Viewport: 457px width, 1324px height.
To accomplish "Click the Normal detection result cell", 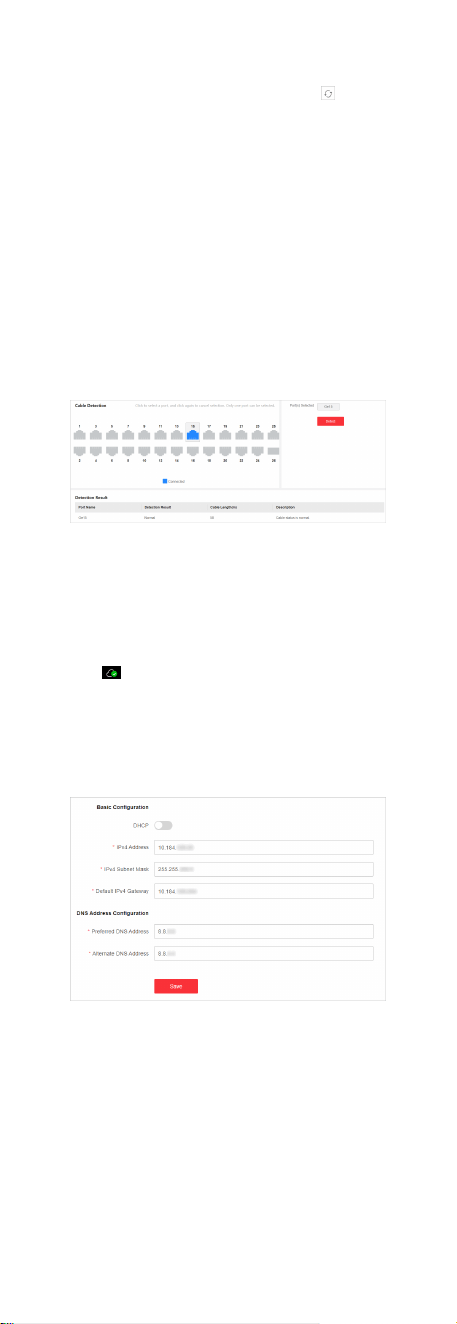I will coord(150,518).
